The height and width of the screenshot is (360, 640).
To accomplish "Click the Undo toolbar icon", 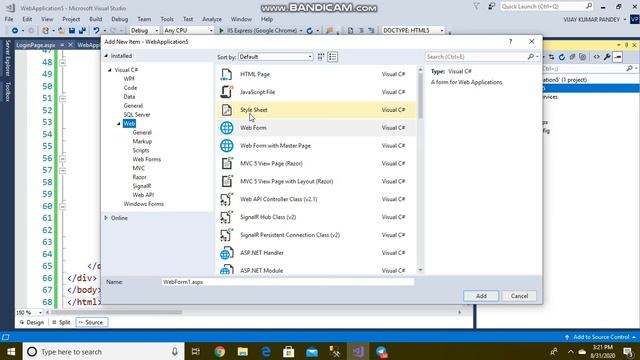I will point(96,31).
